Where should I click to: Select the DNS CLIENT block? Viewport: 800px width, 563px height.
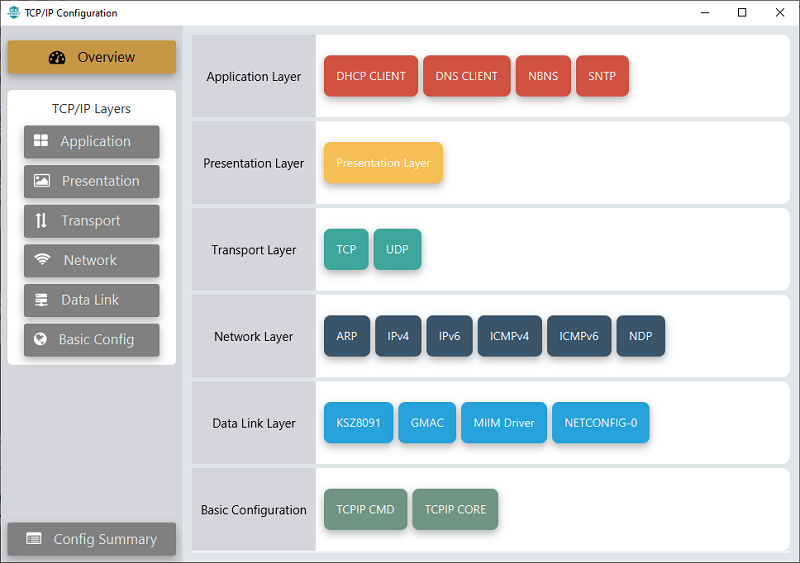[467, 76]
